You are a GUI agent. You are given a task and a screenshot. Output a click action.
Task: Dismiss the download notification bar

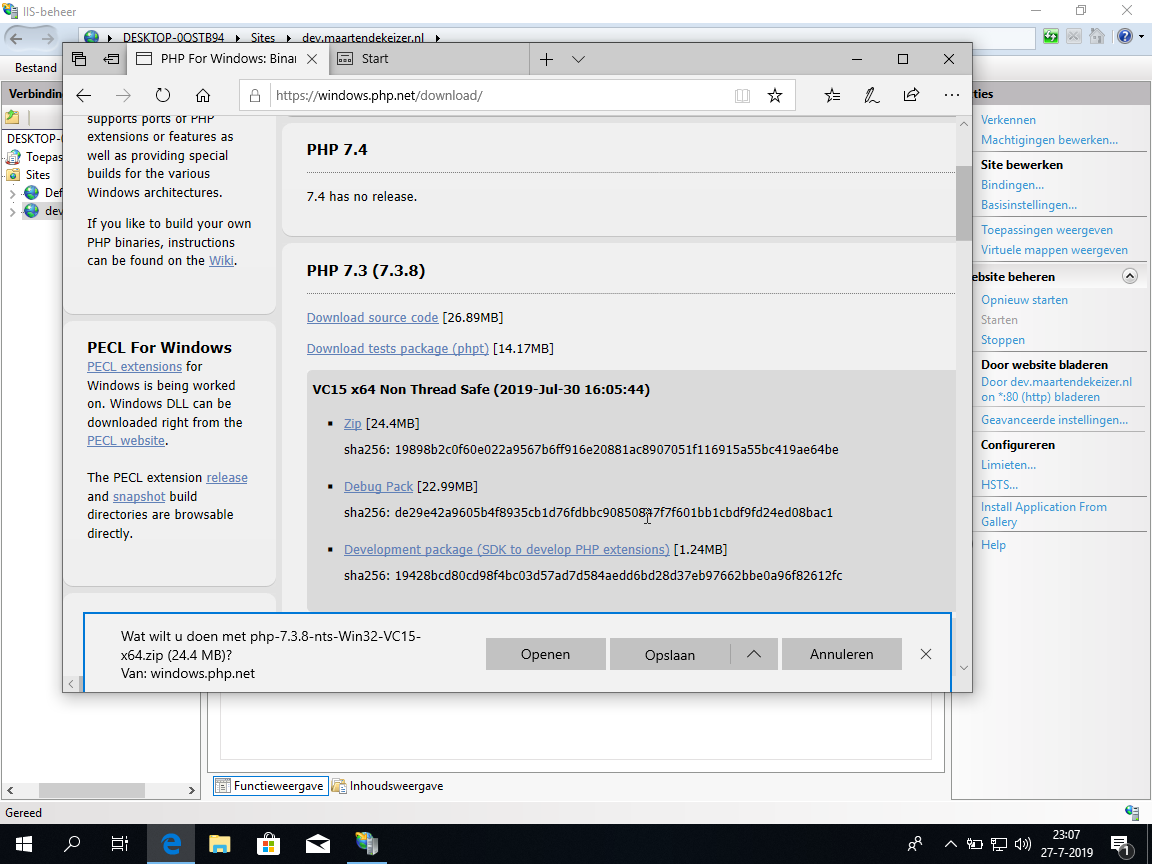pos(926,654)
